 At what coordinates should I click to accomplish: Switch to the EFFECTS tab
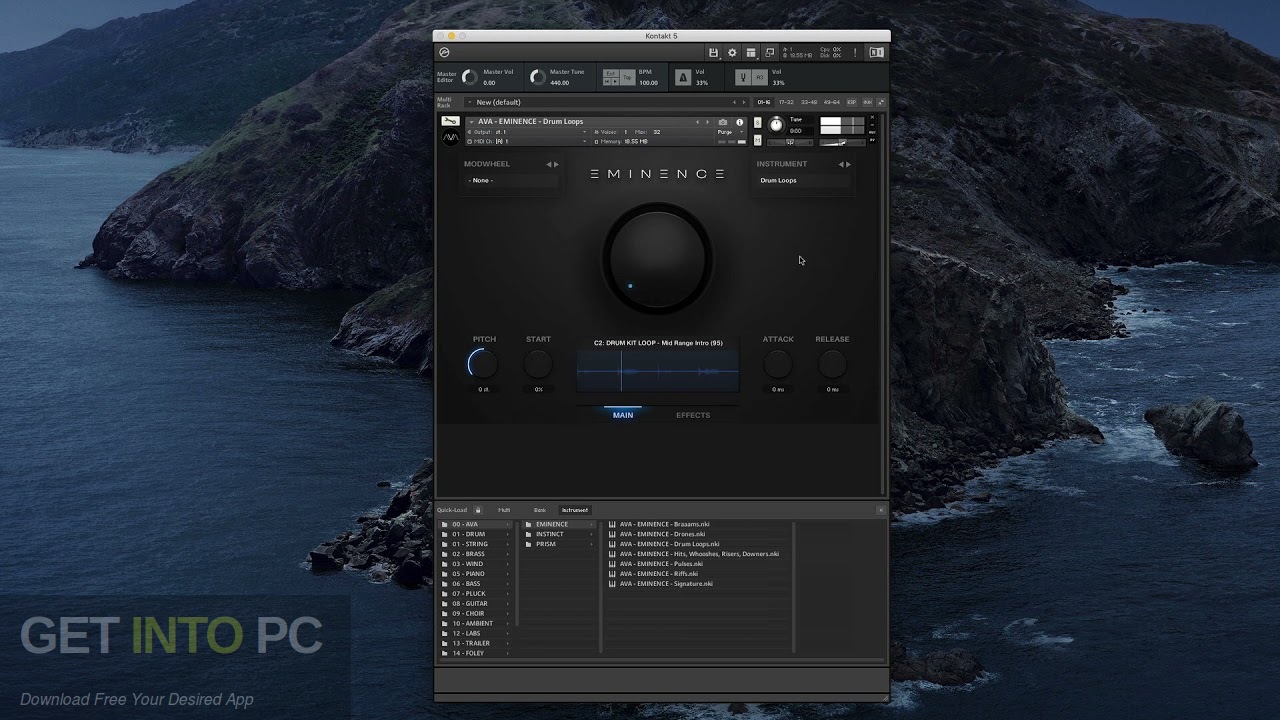point(693,415)
